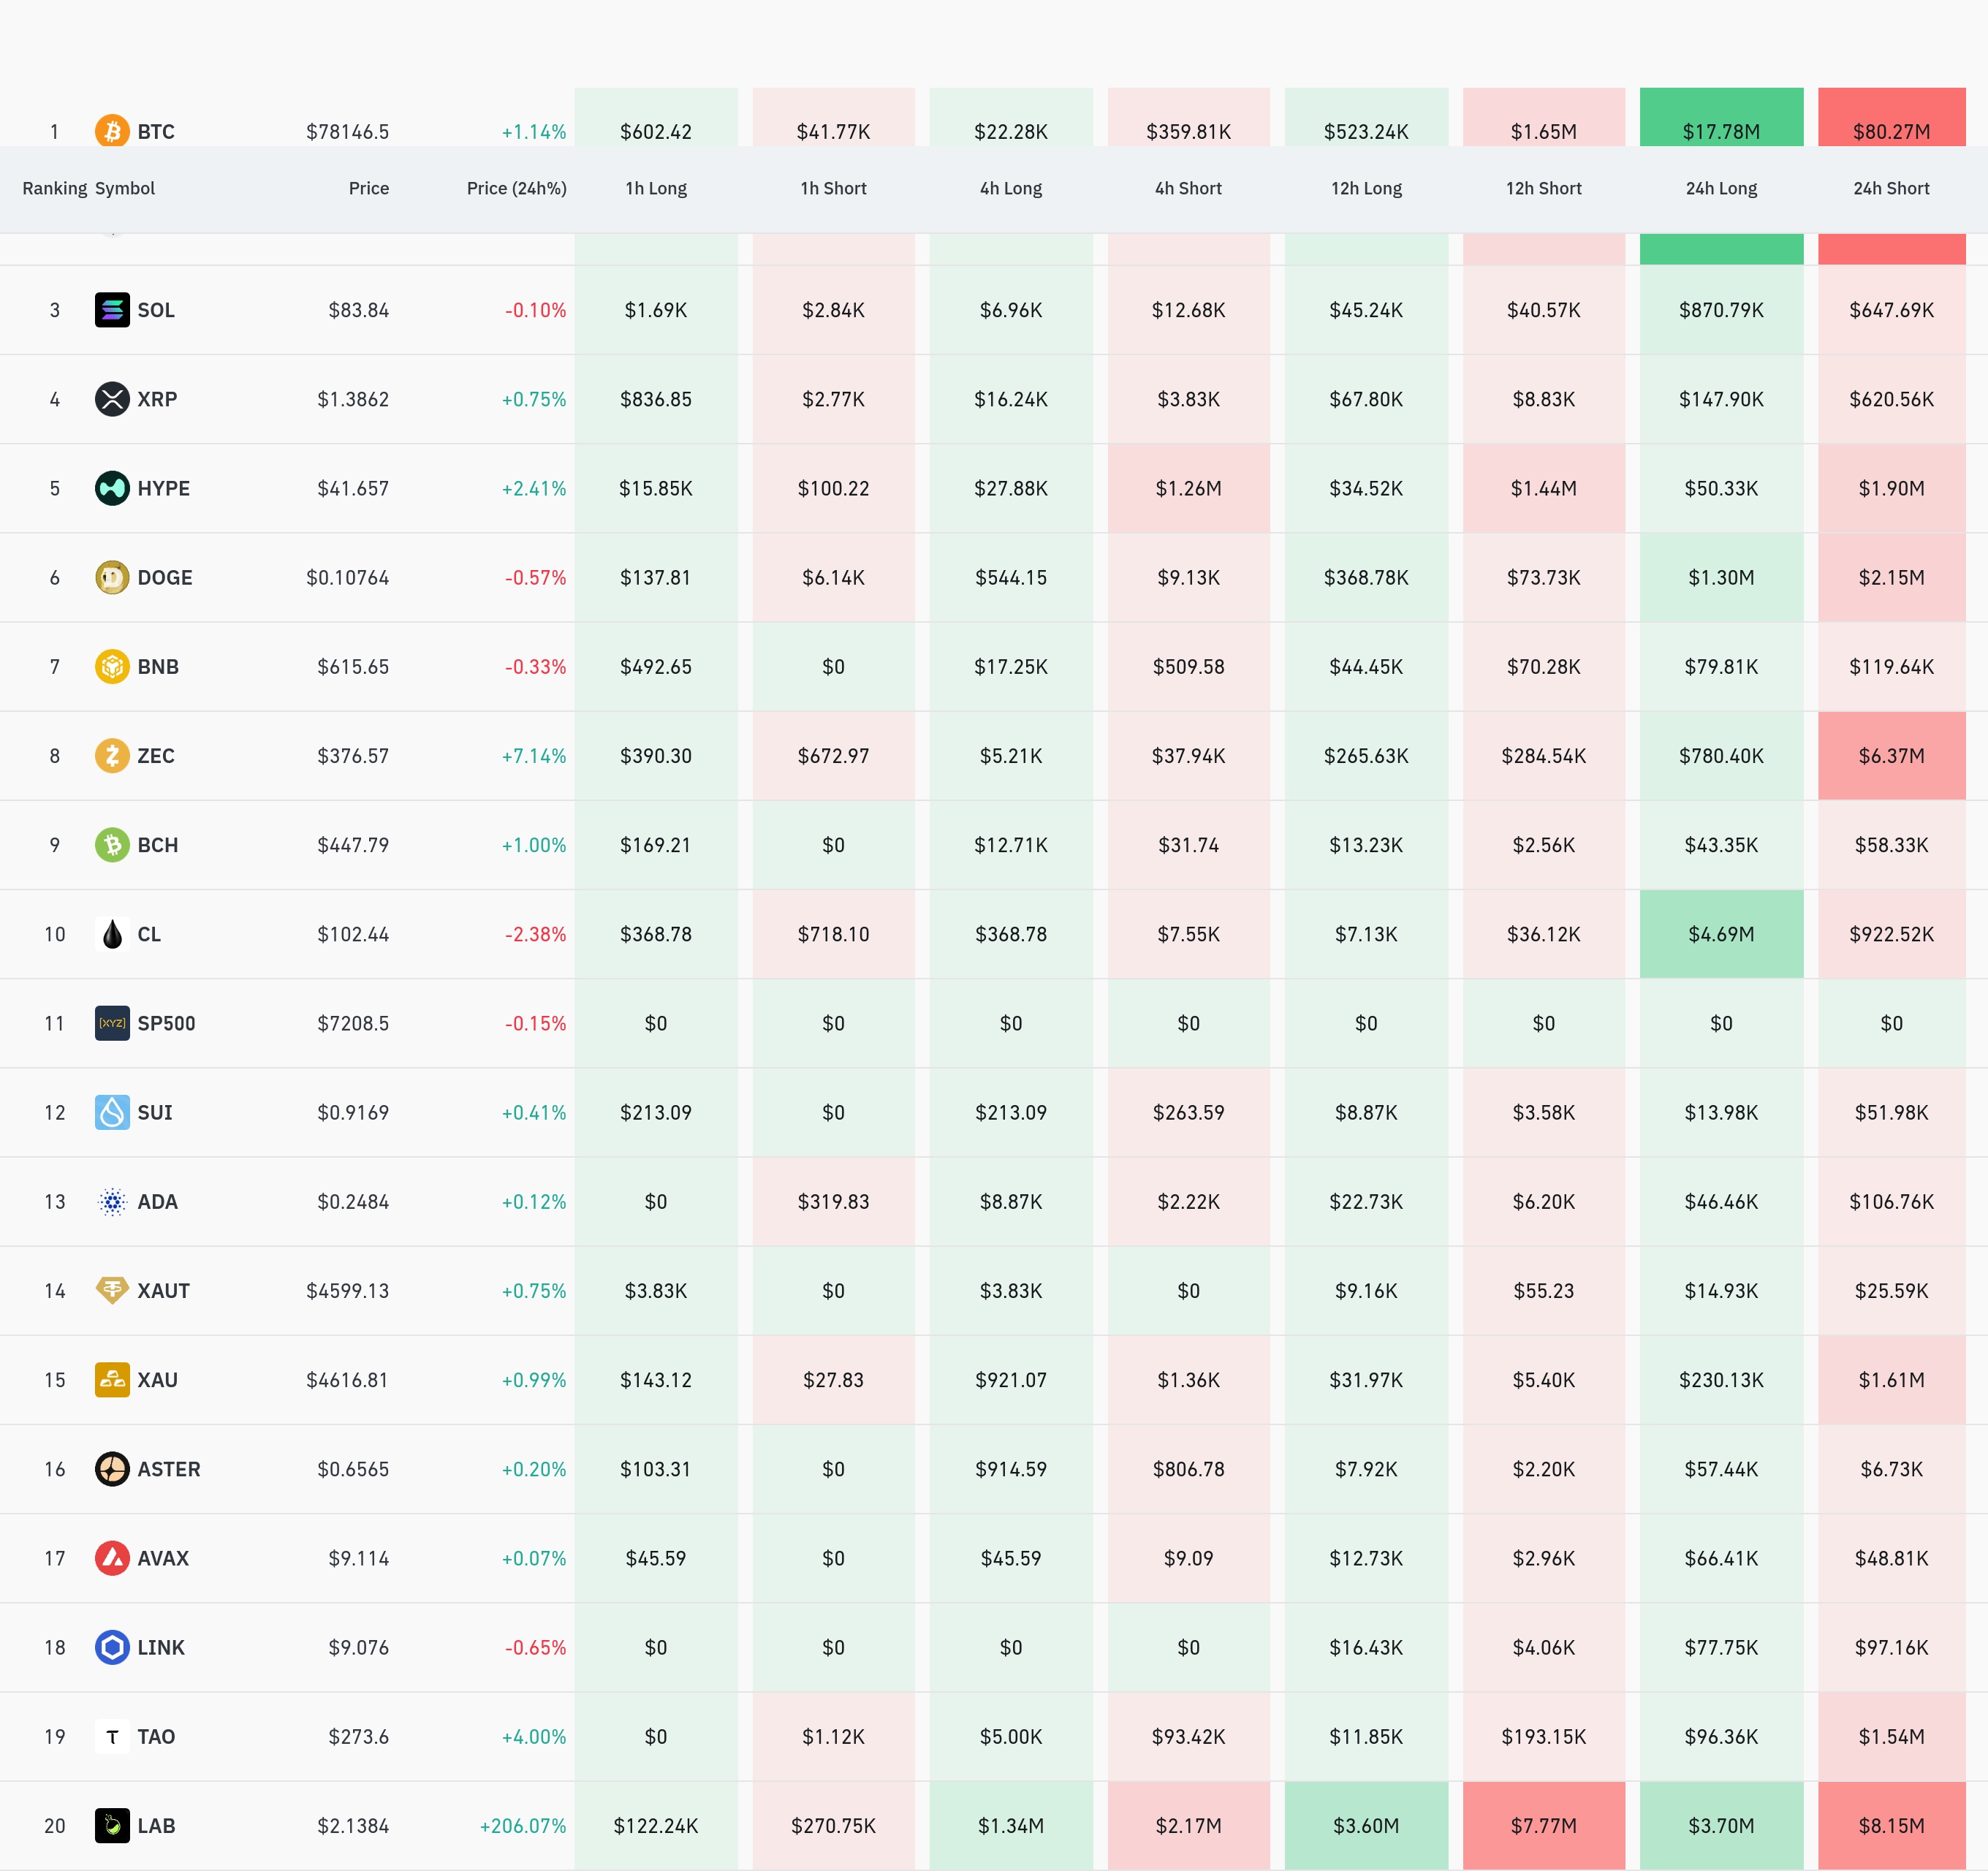Click SOL 24h Long value $870.79K

point(1721,310)
